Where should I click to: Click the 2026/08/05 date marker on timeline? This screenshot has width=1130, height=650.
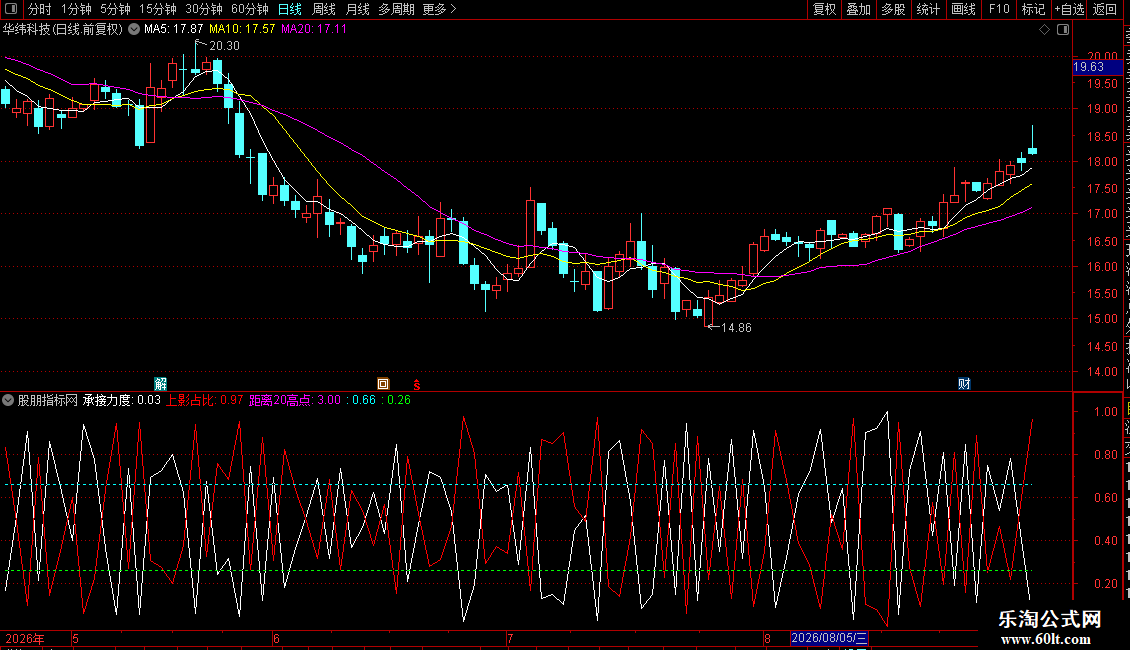point(829,638)
